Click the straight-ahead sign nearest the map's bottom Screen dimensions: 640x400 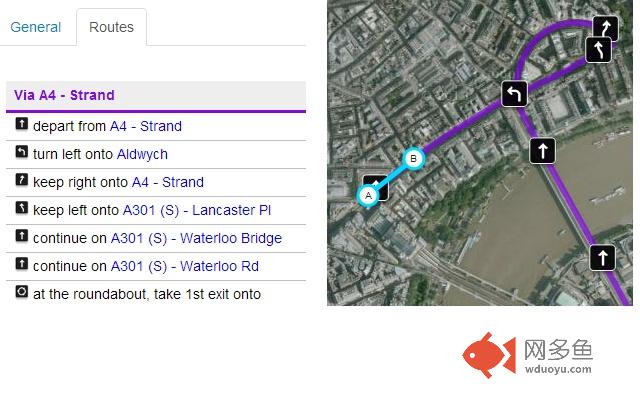coord(602,258)
